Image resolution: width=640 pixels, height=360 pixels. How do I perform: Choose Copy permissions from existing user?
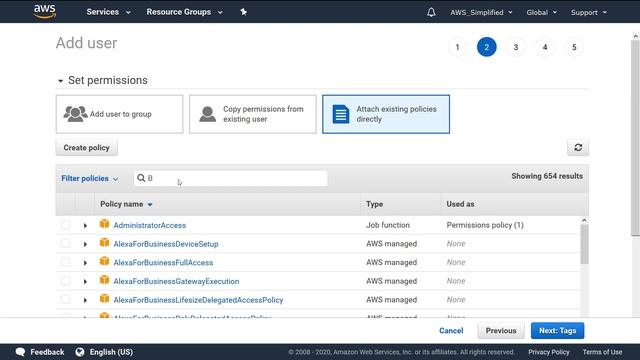click(253, 114)
